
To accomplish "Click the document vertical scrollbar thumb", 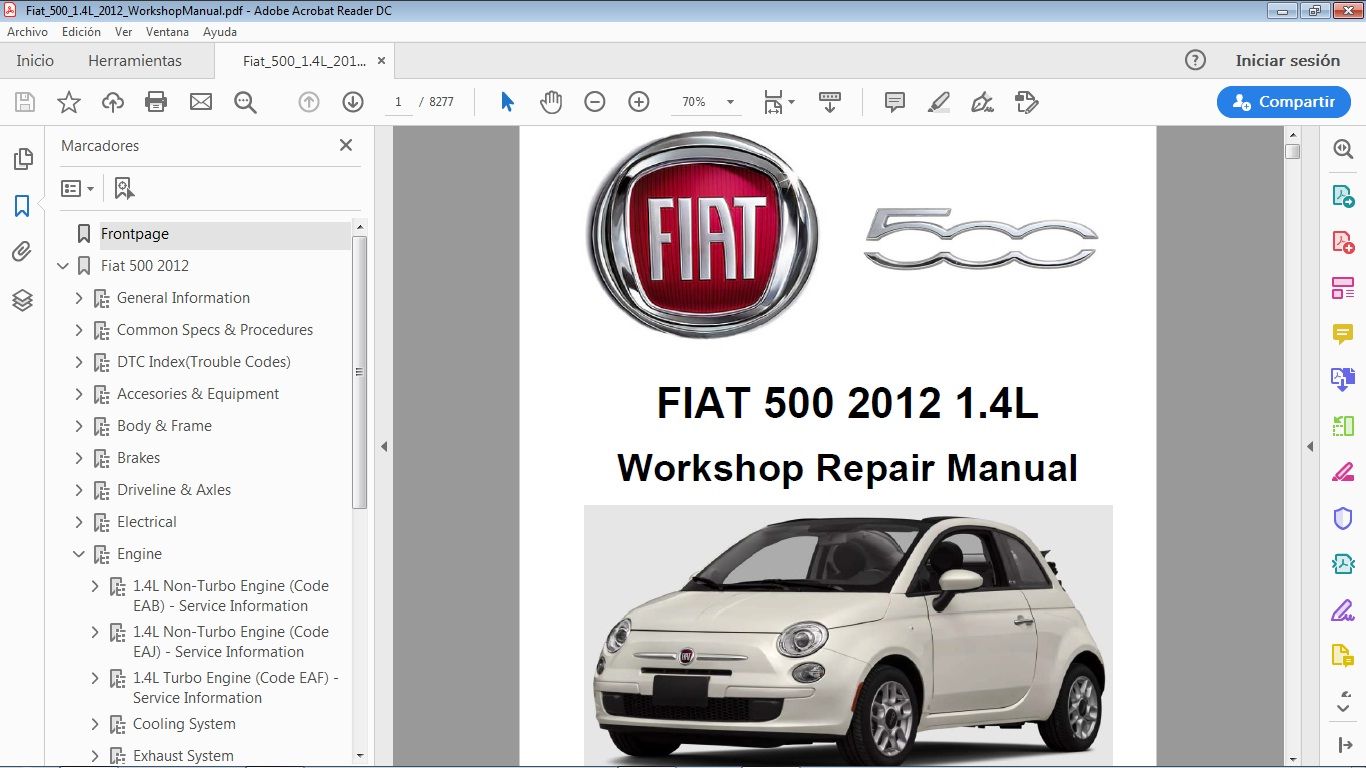I will click(x=1292, y=152).
